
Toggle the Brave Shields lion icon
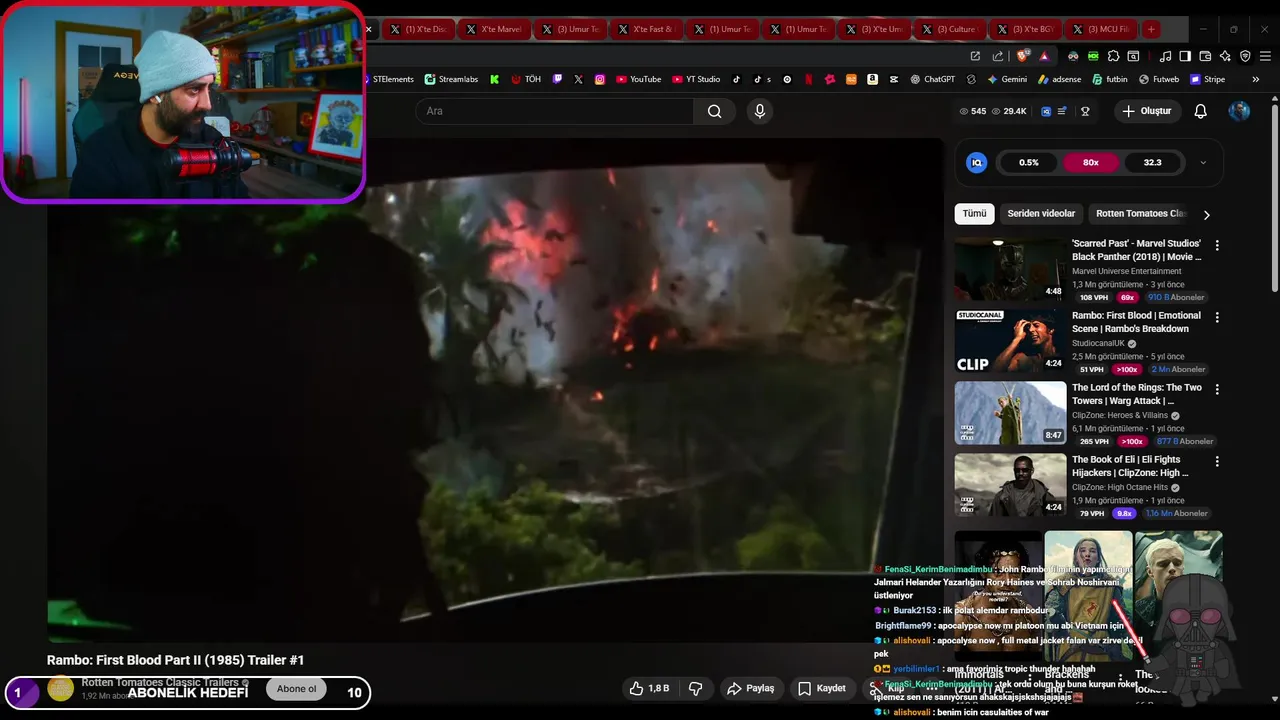tap(1022, 57)
